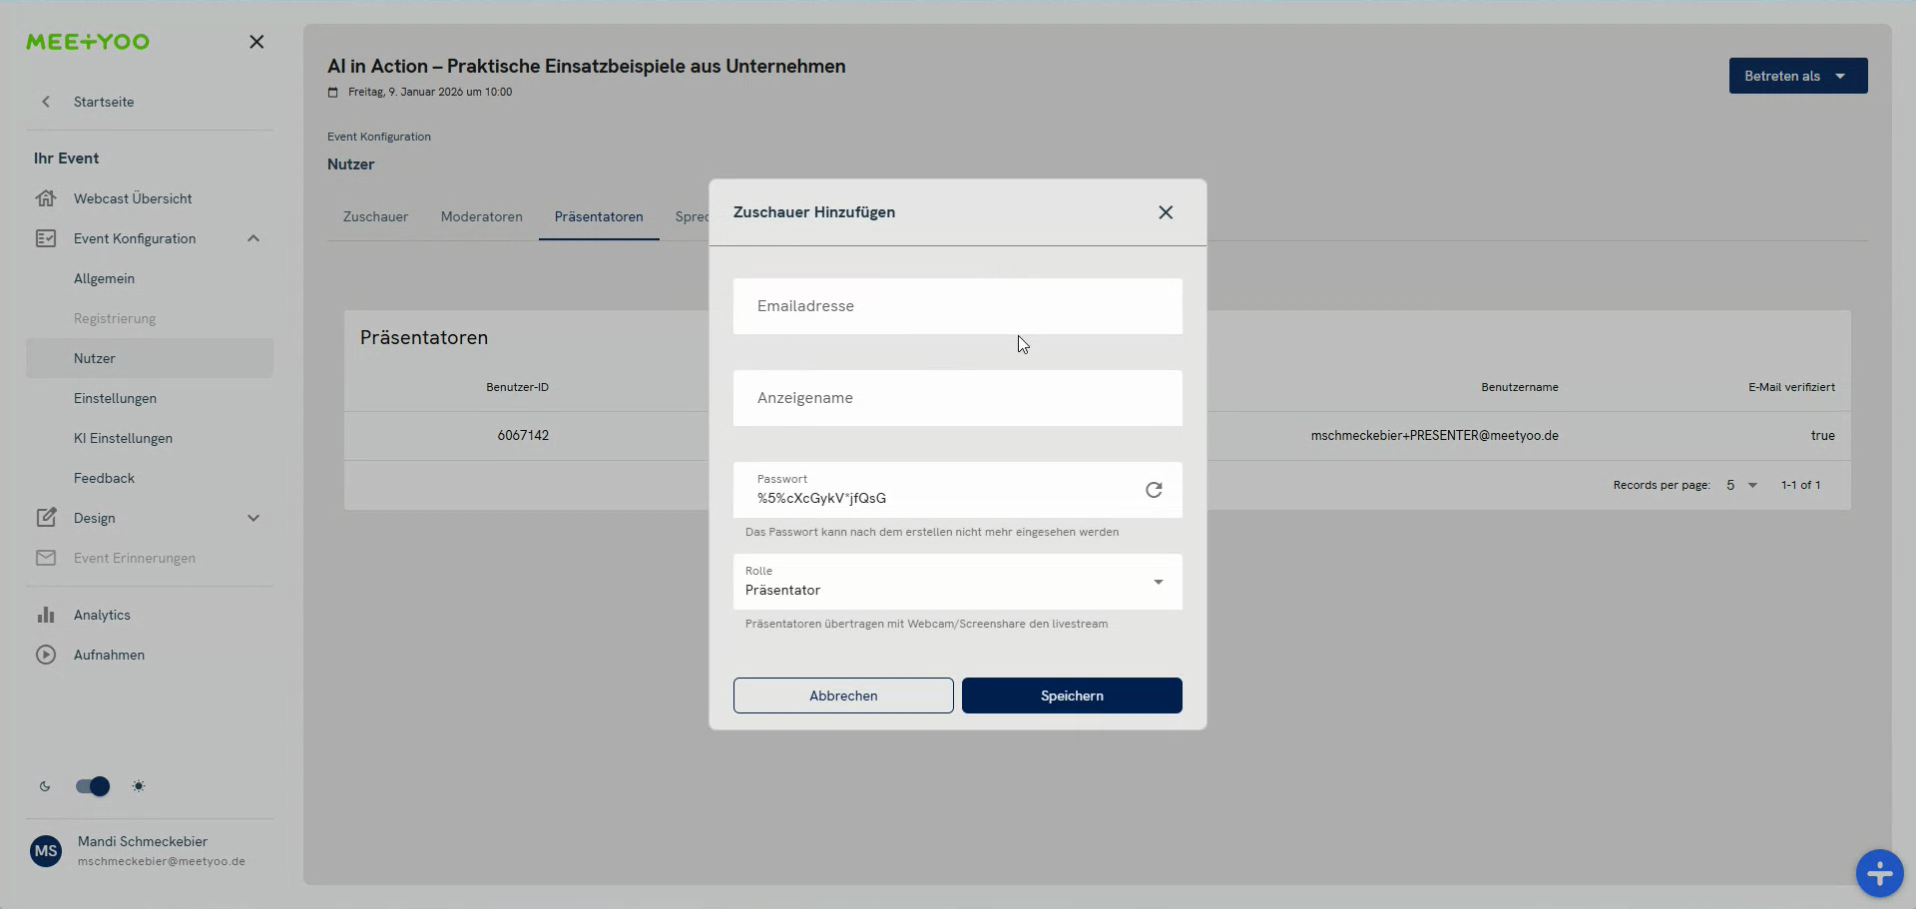This screenshot has height=909, width=1916.
Task: Open Analytics using the bar chart icon
Action: click(x=46, y=614)
